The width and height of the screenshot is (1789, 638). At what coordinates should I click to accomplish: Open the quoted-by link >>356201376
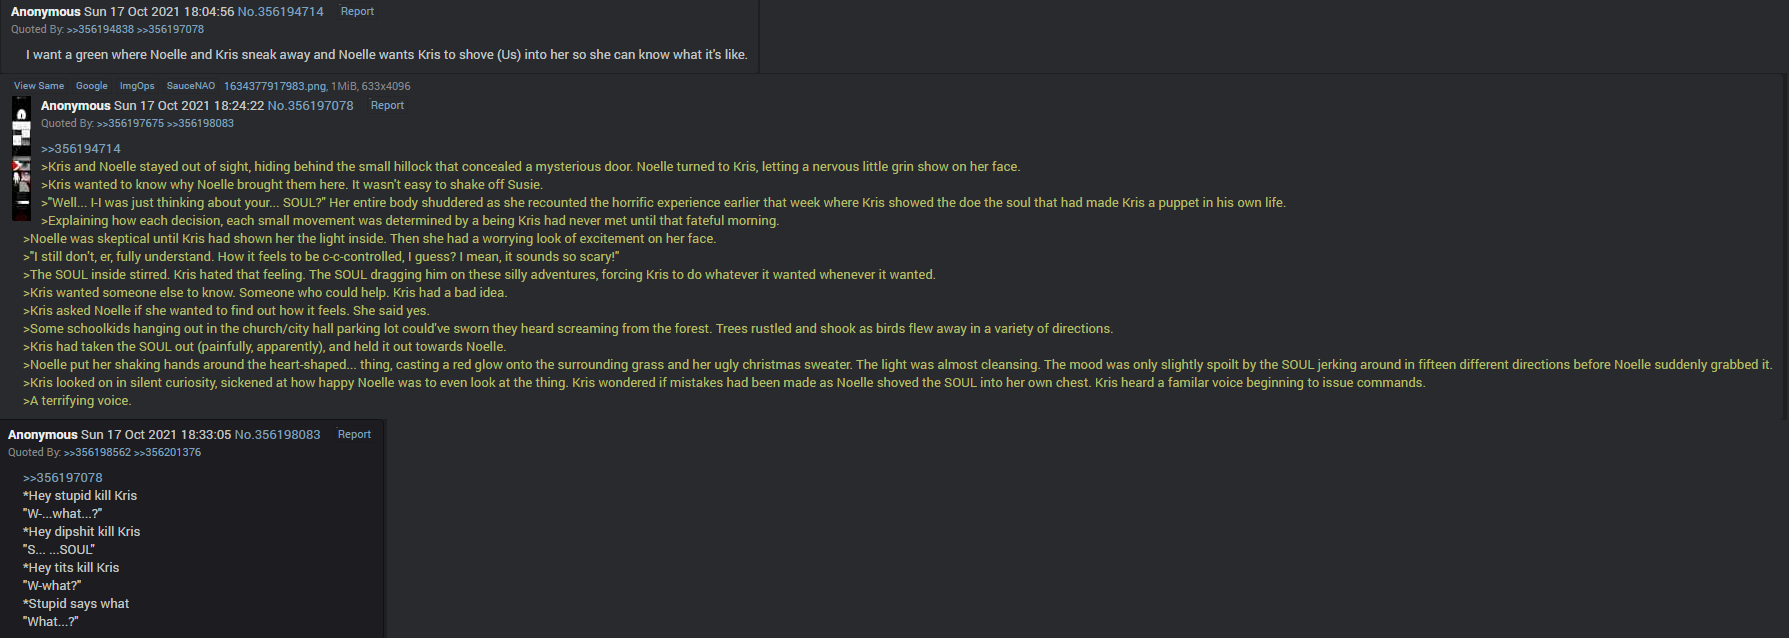point(167,453)
